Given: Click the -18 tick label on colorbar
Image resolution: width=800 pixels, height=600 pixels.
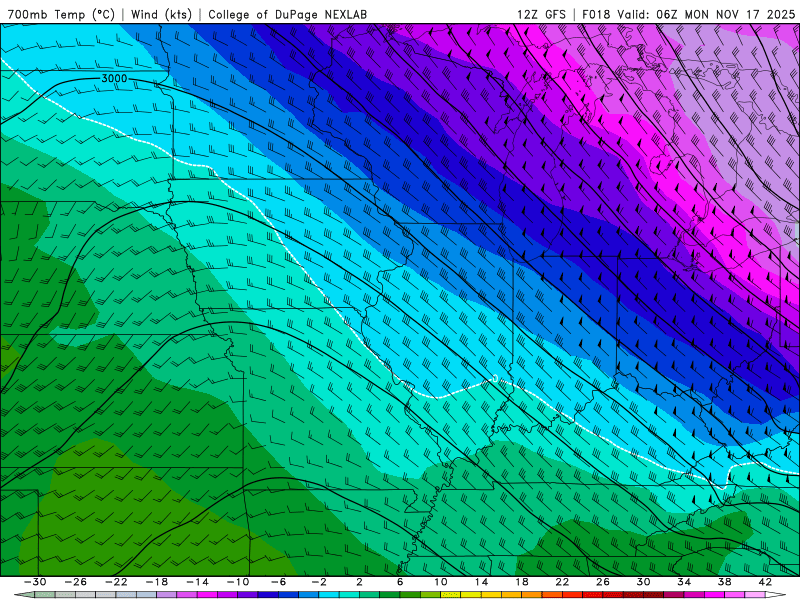Looking at the screenshot, I should (x=157, y=582).
